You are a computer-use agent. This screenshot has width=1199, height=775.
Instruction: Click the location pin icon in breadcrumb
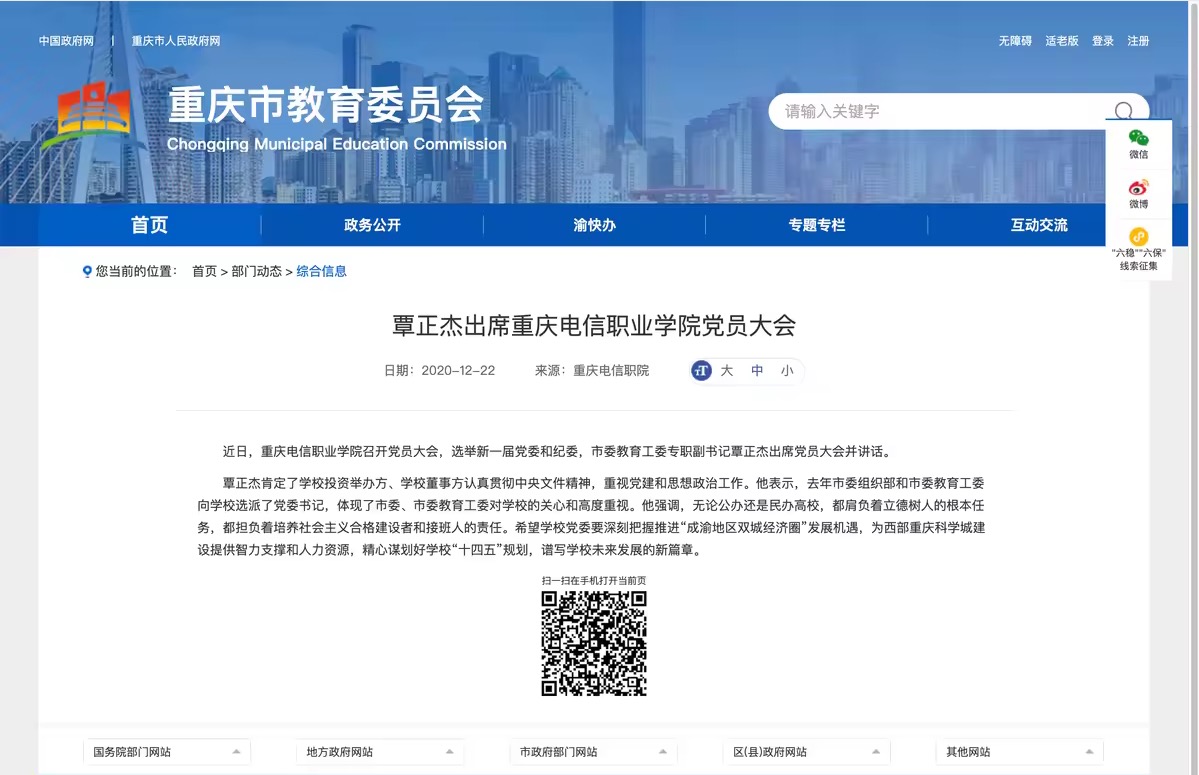(87, 271)
